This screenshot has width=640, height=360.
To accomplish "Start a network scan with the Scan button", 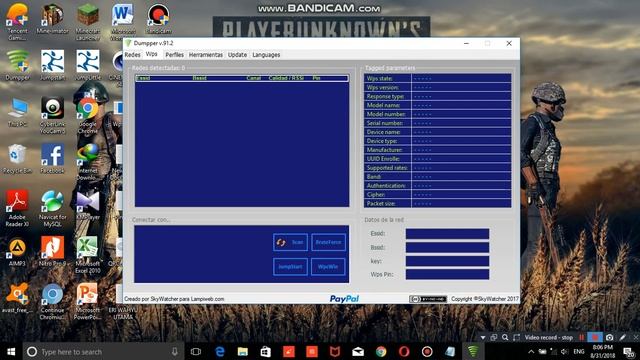I will click(290, 242).
